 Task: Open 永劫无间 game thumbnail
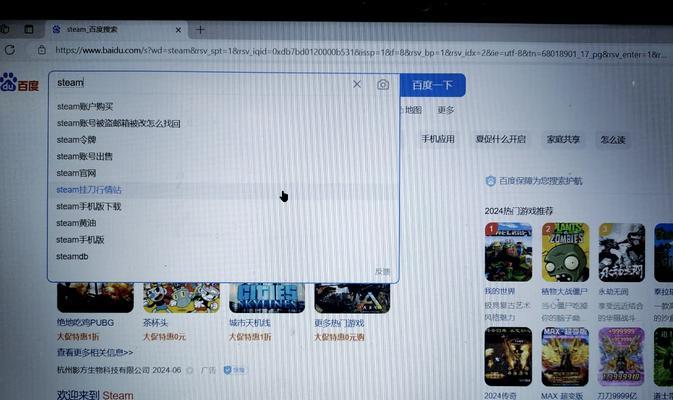coord(621,253)
